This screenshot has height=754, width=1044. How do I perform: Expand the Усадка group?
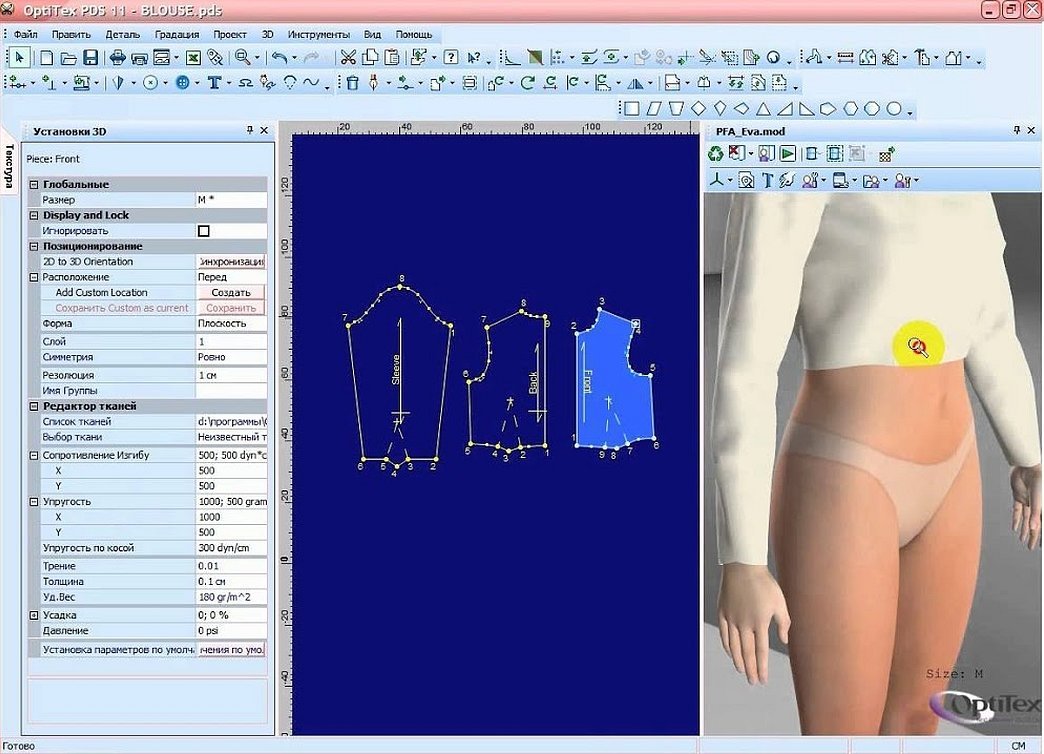pyautogui.click(x=34, y=615)
